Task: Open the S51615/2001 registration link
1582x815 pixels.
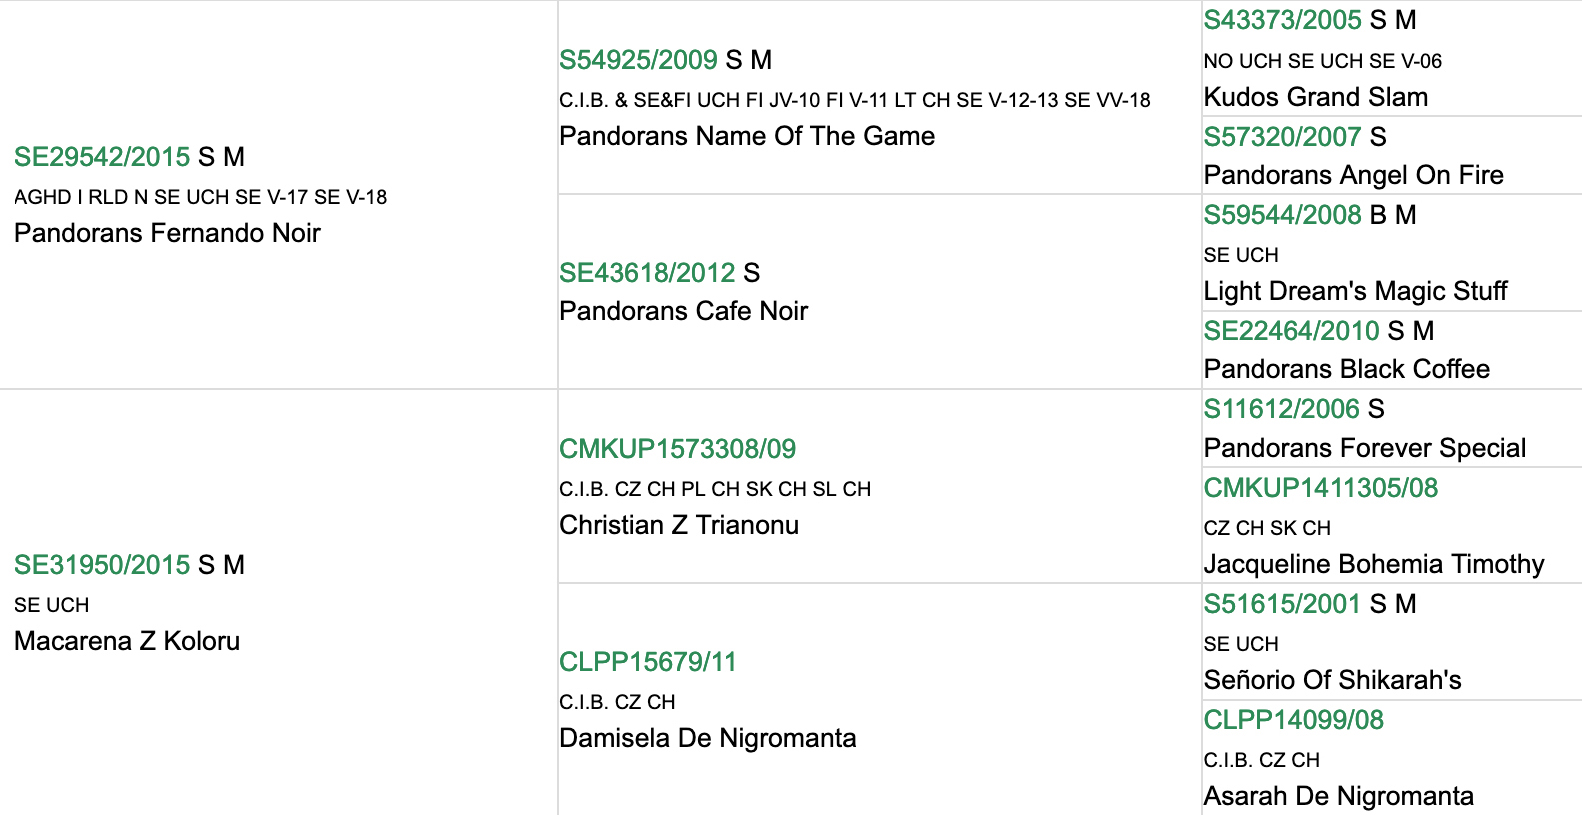Action: 1282,604
